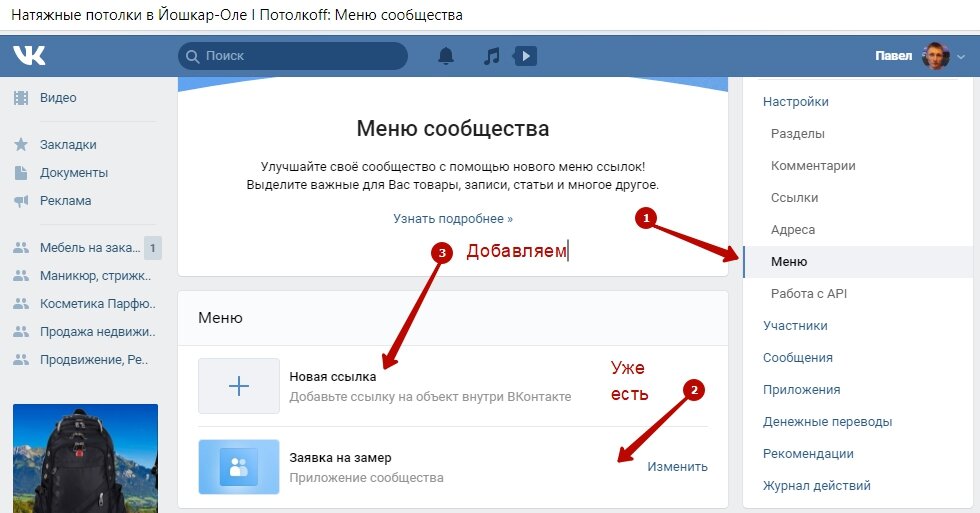Open Мебель на заказ group with badge
This screenshot has height=513, width=980.
click(87, 247)
